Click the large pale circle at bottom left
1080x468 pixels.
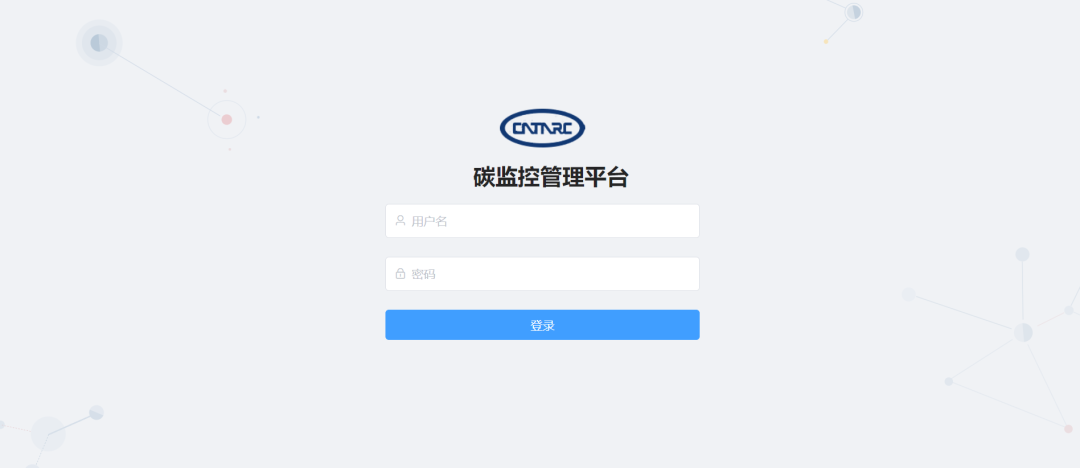click(48, 434)
